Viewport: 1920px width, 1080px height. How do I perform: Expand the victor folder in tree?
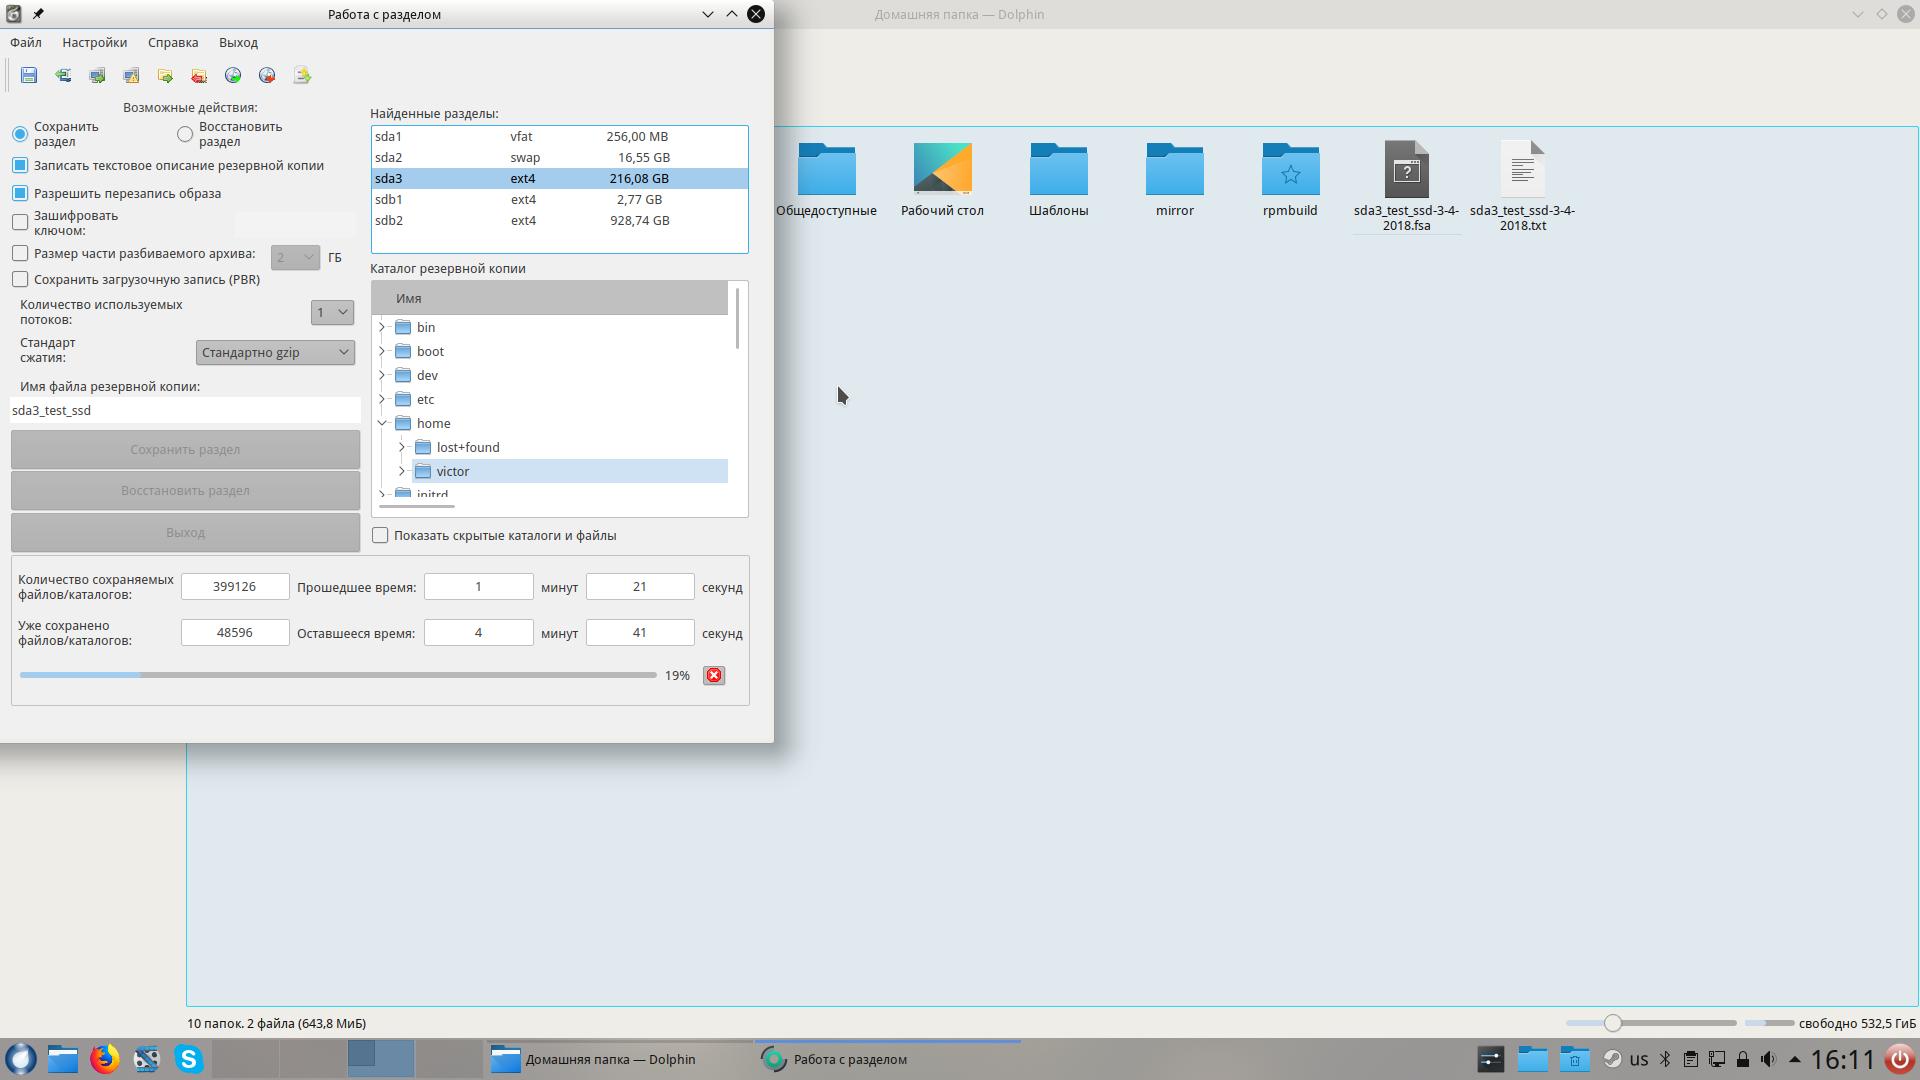(402, 471)
